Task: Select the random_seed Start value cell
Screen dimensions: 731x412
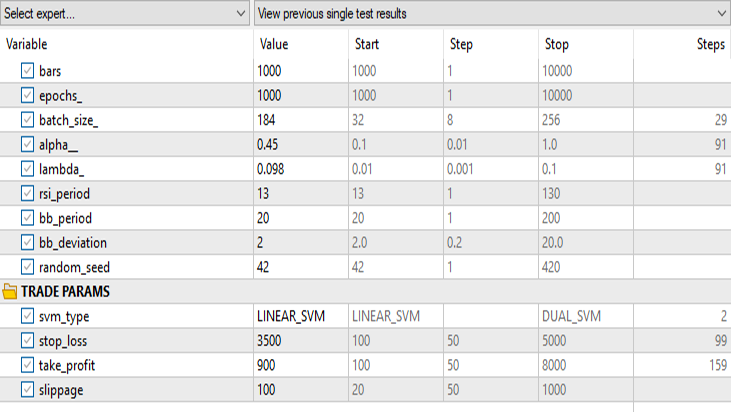Action: 395,267
